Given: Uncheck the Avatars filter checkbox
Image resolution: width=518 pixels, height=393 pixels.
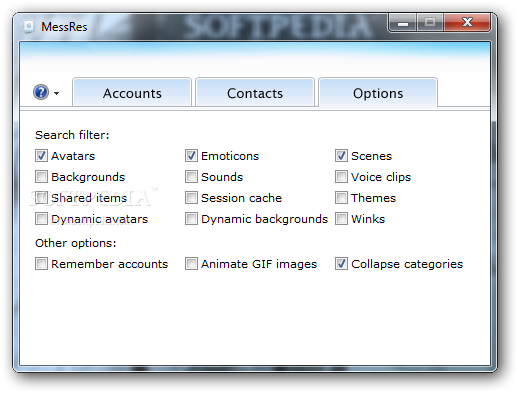Looking at the screenshot, I should 41,156.
